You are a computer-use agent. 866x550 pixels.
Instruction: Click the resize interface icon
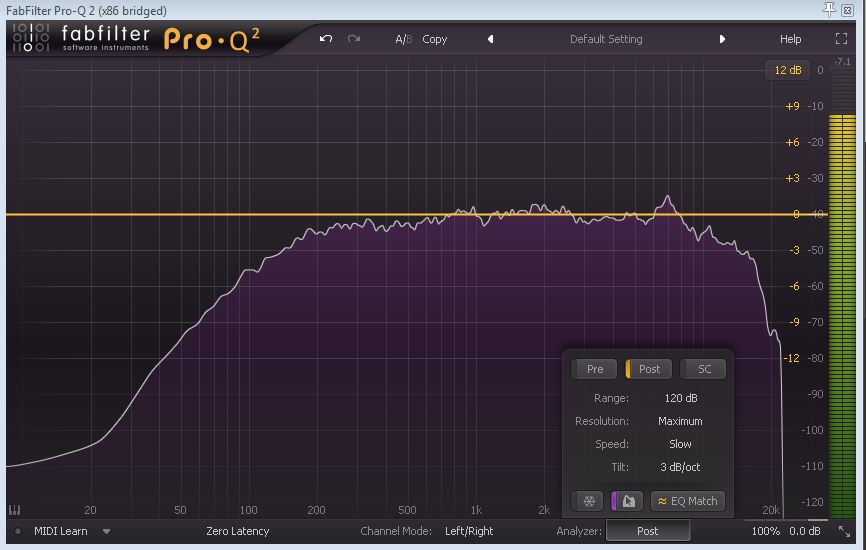(844, 532)
